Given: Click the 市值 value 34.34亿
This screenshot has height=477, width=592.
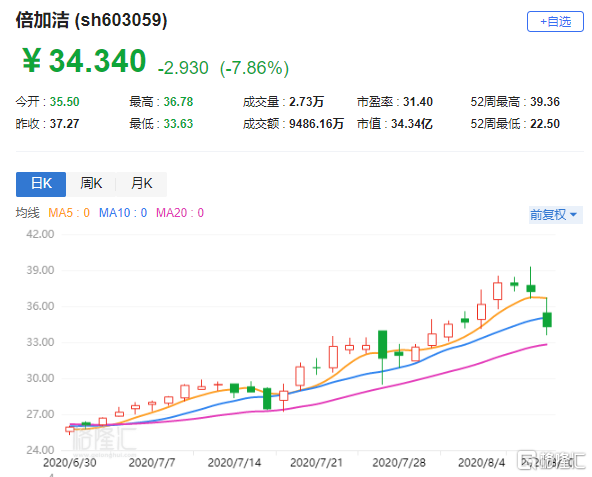Looking at the screenshot, I should tap(412, 123).
